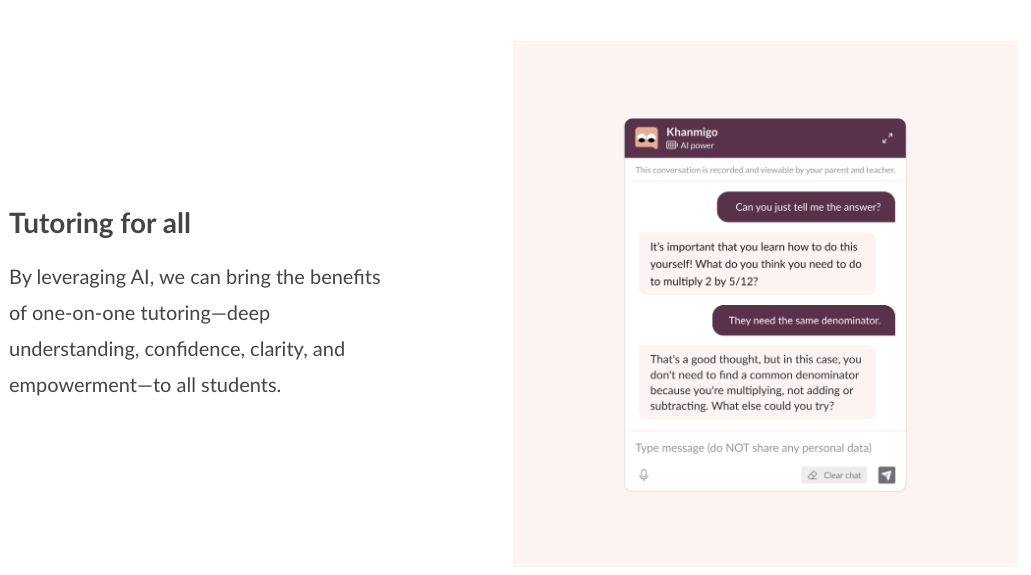Click the eraser icon in Clear chat

coord(813,475)
